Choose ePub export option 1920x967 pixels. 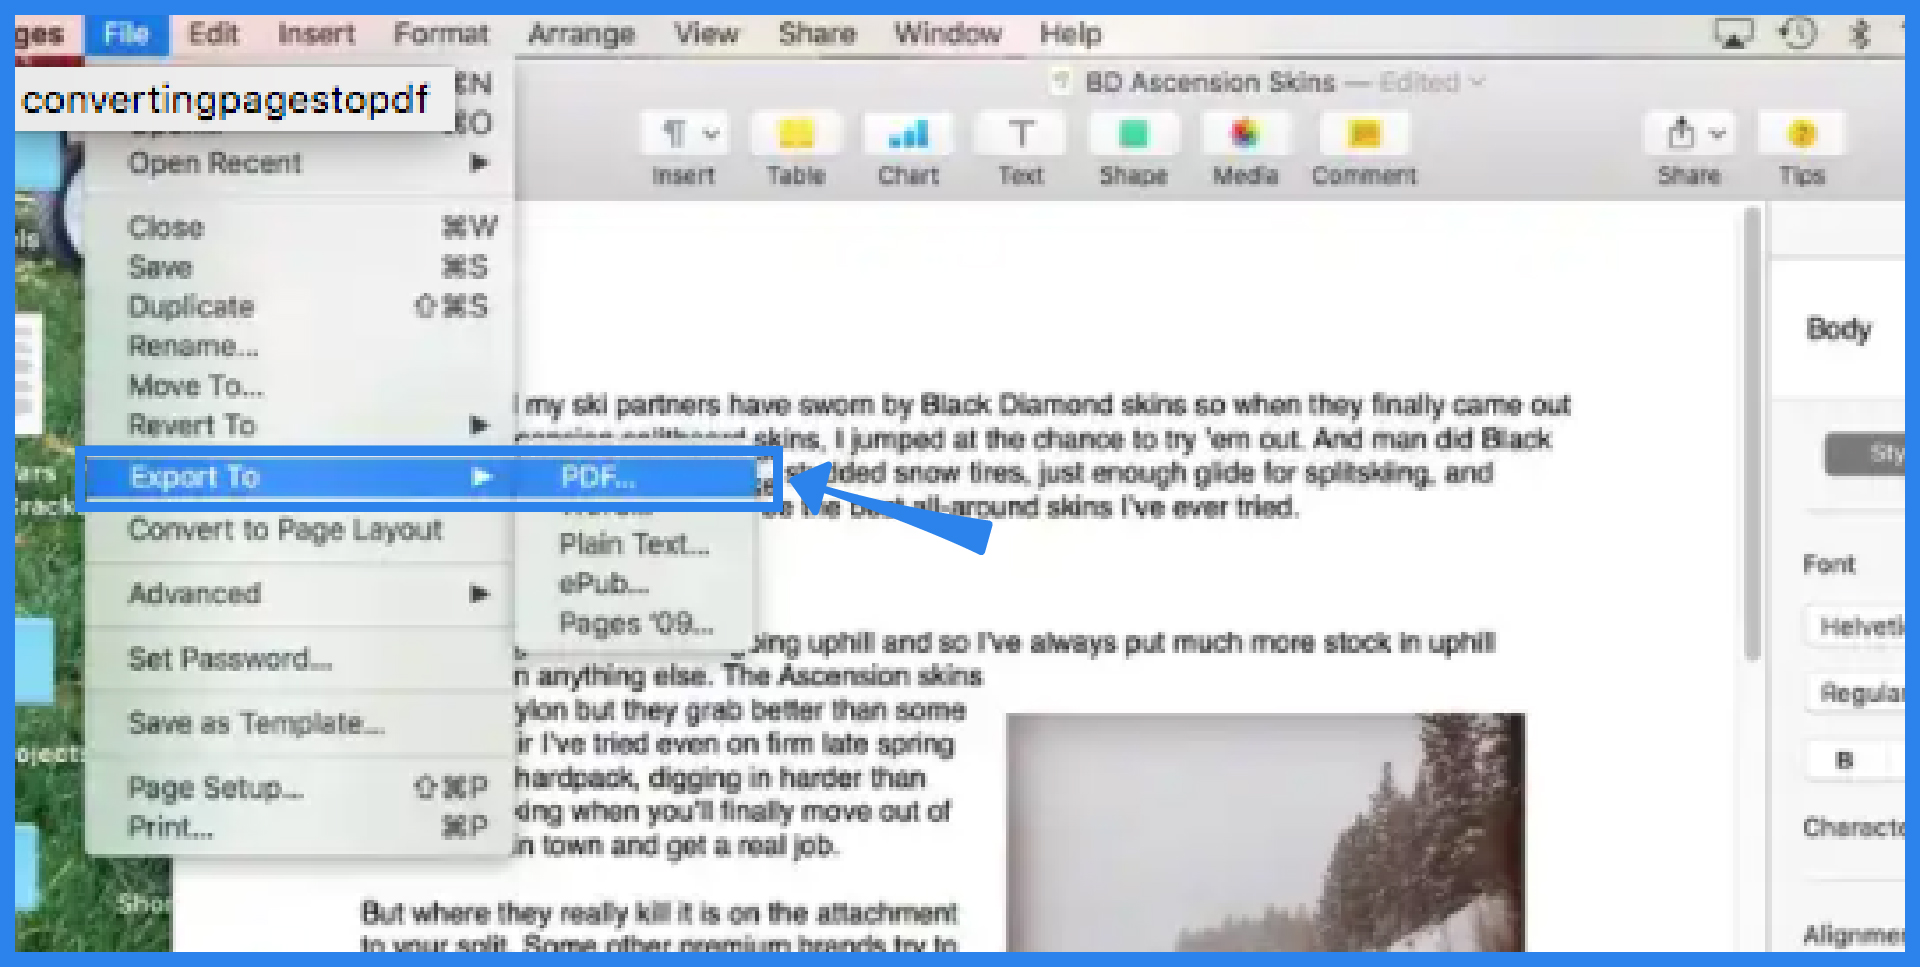tap(603, 583)
